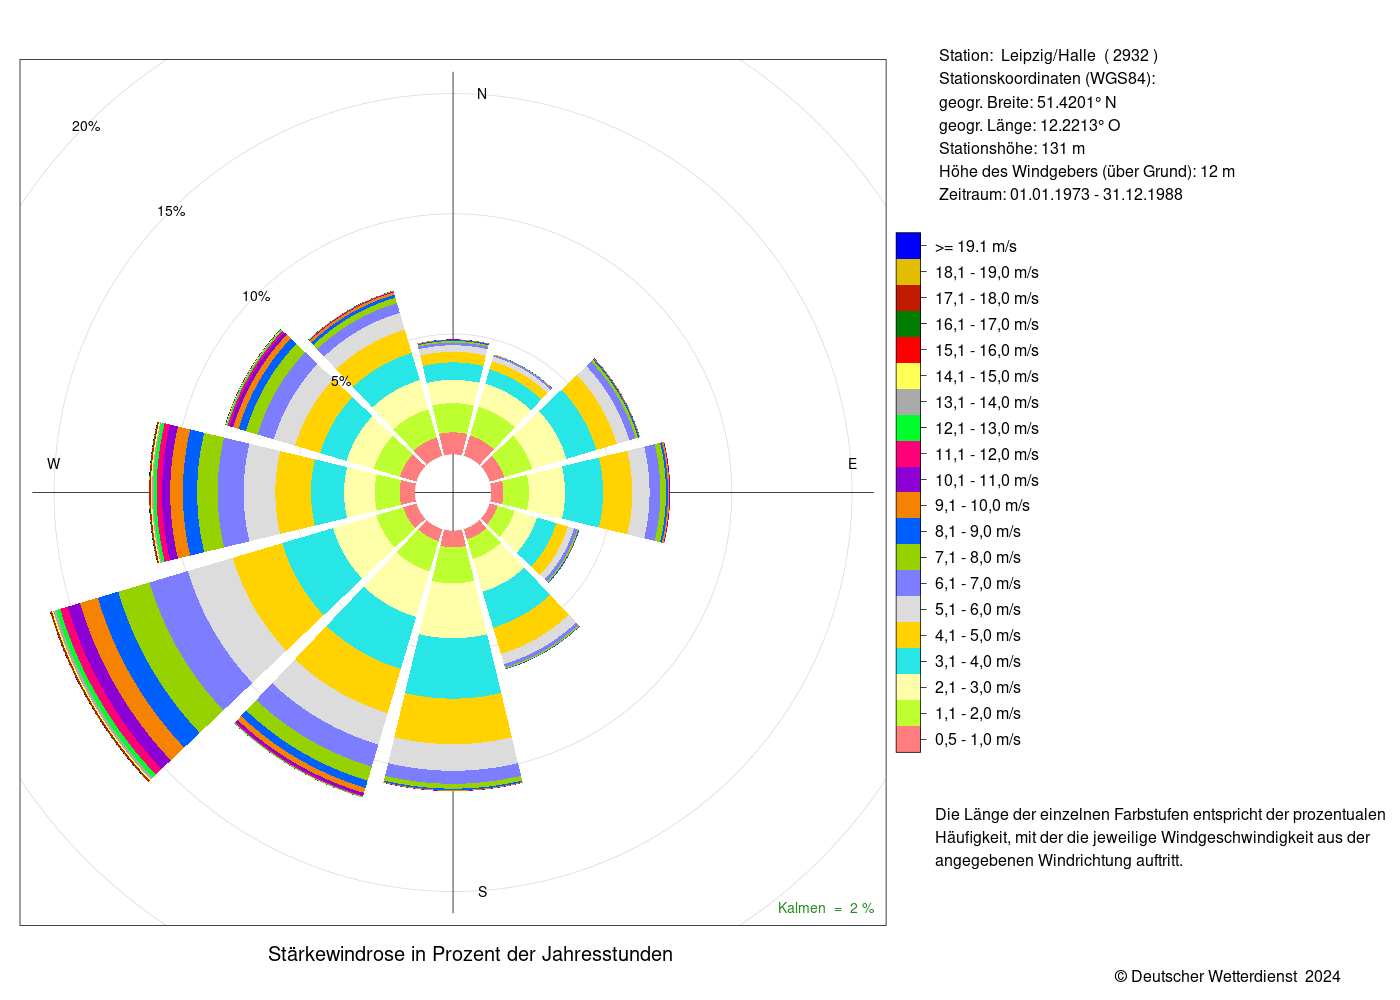Viewport: 1400px width, 1000px height.
Task: Click the yellow 14,1 - 15,0 m/s swatch
Action: coord(908,376)
